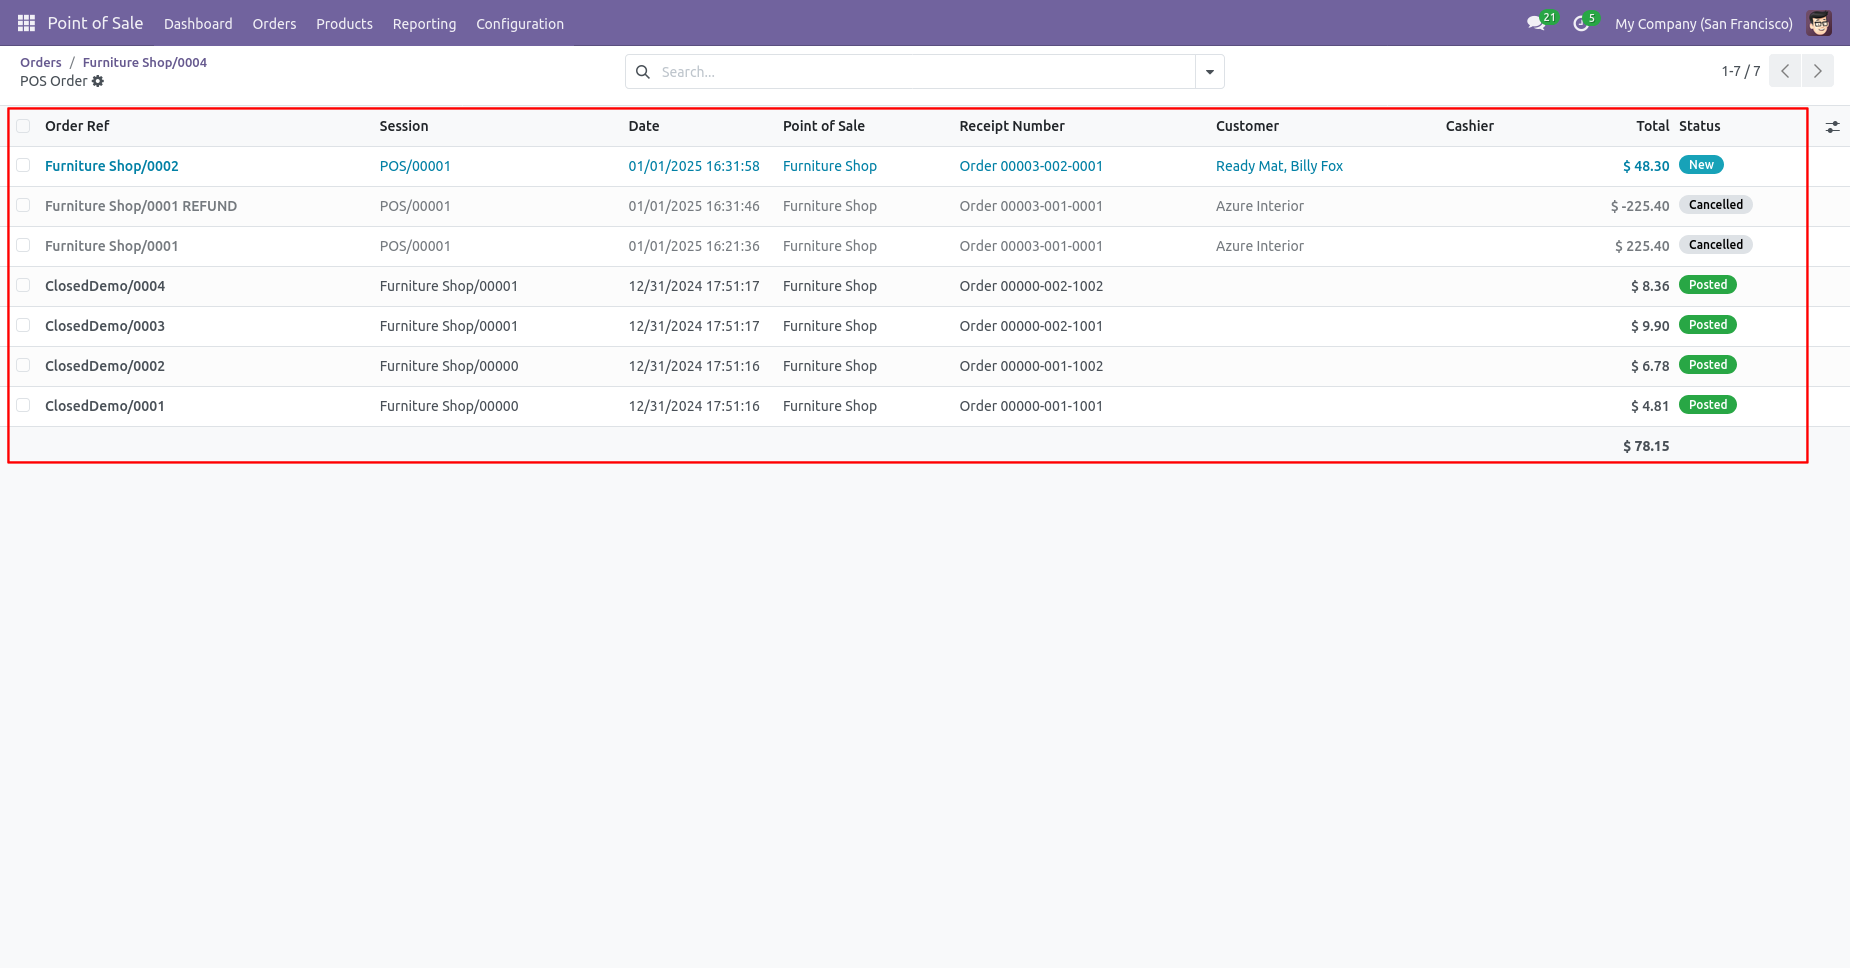
Task: Sort by Session column header
Action: tap(404, 126)
